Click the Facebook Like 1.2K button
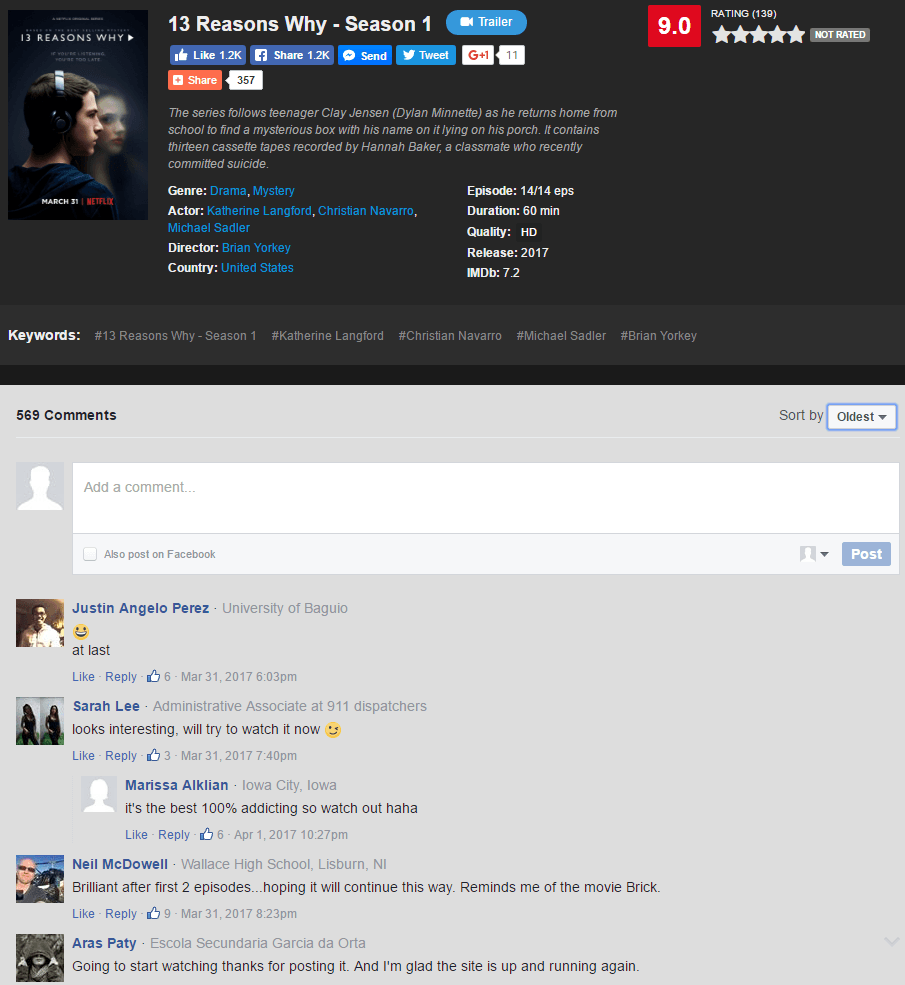This screenshot has height=985, width=905. pyautogui.click(x=208, y=55)
